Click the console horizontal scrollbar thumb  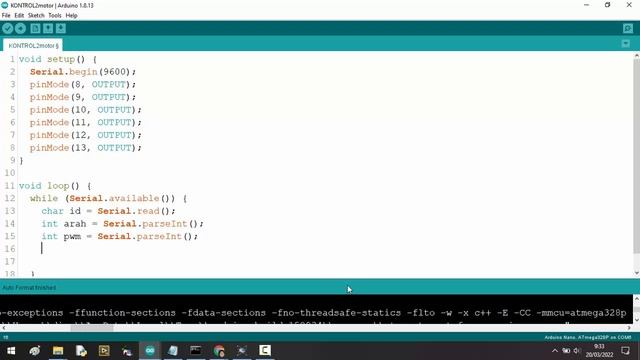[92, 328]
